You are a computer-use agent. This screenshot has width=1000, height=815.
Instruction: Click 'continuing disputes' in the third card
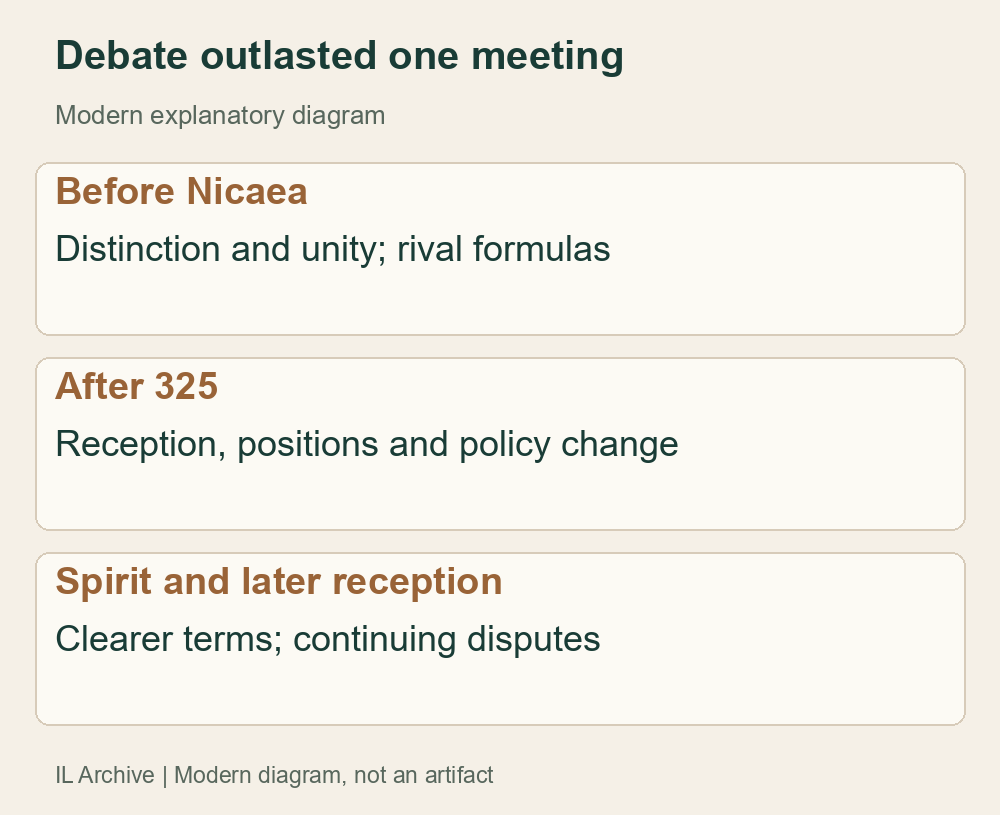point(446,640)
